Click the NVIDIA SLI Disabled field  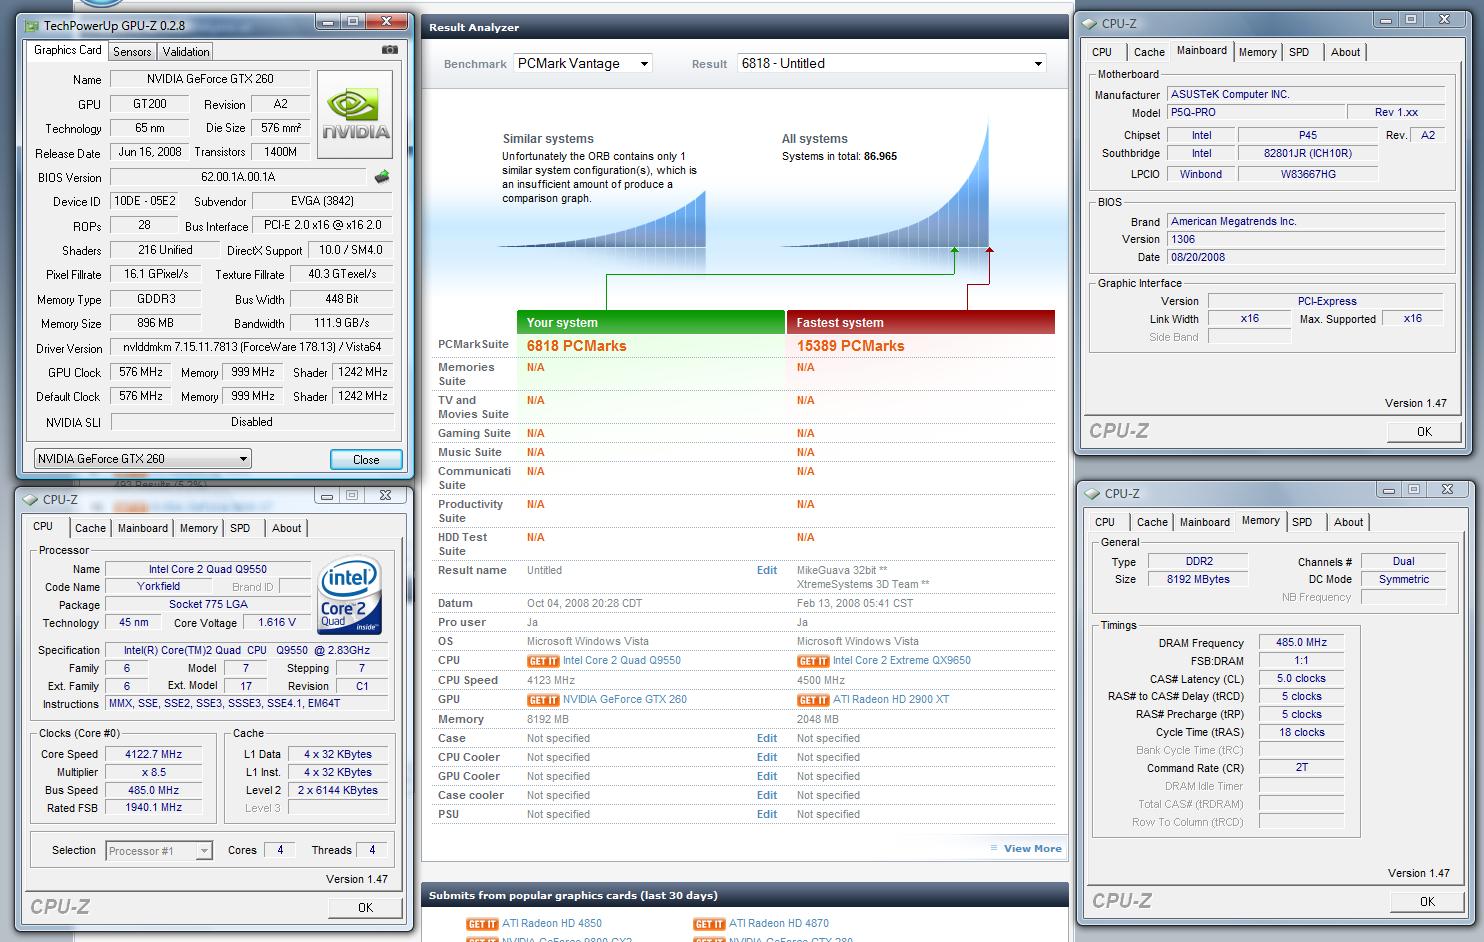(252, 422)
